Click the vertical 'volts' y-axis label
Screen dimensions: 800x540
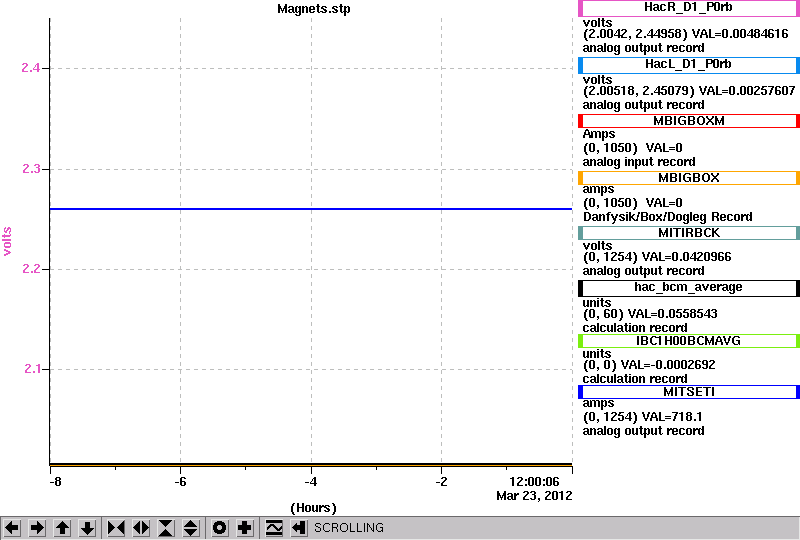coord(7,241)
